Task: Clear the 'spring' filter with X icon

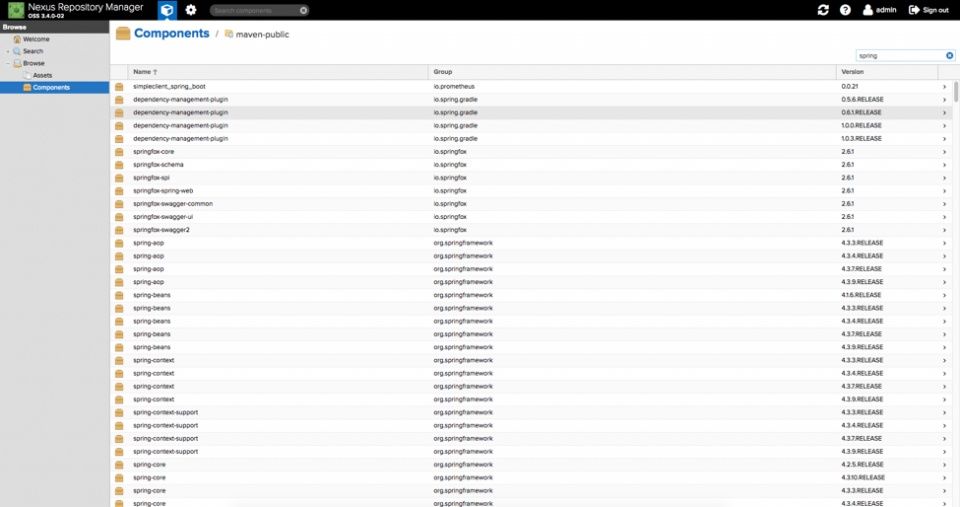Action: coord(950,56)
